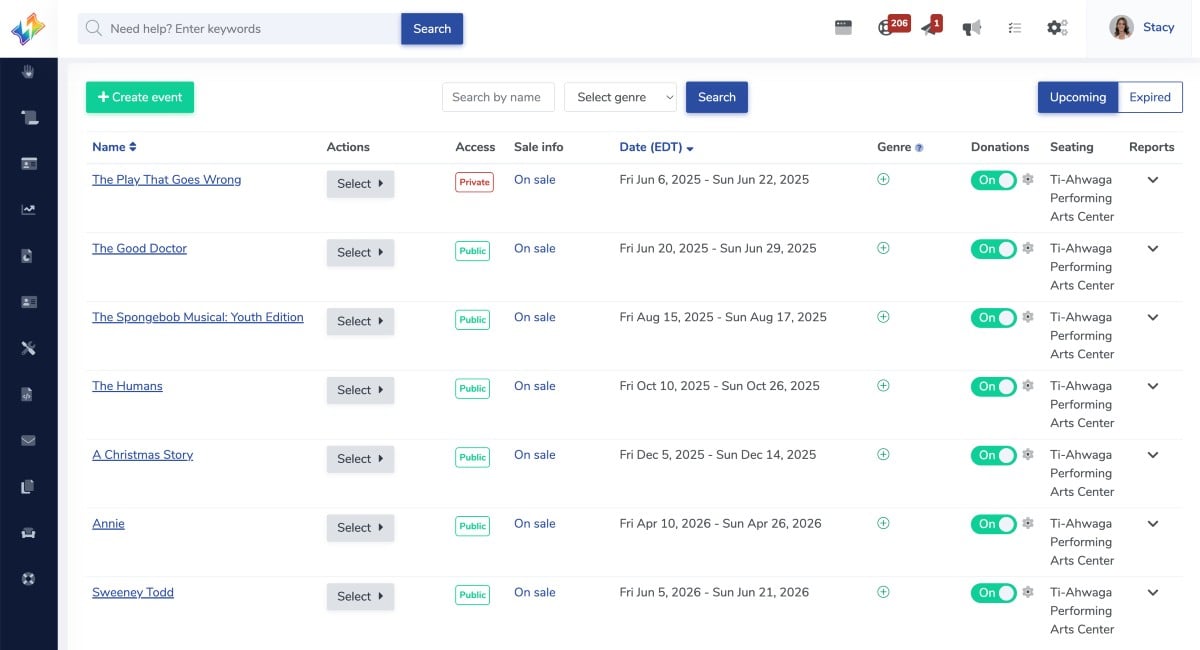Open the checklist icon in the top bar

point(1014,28)
